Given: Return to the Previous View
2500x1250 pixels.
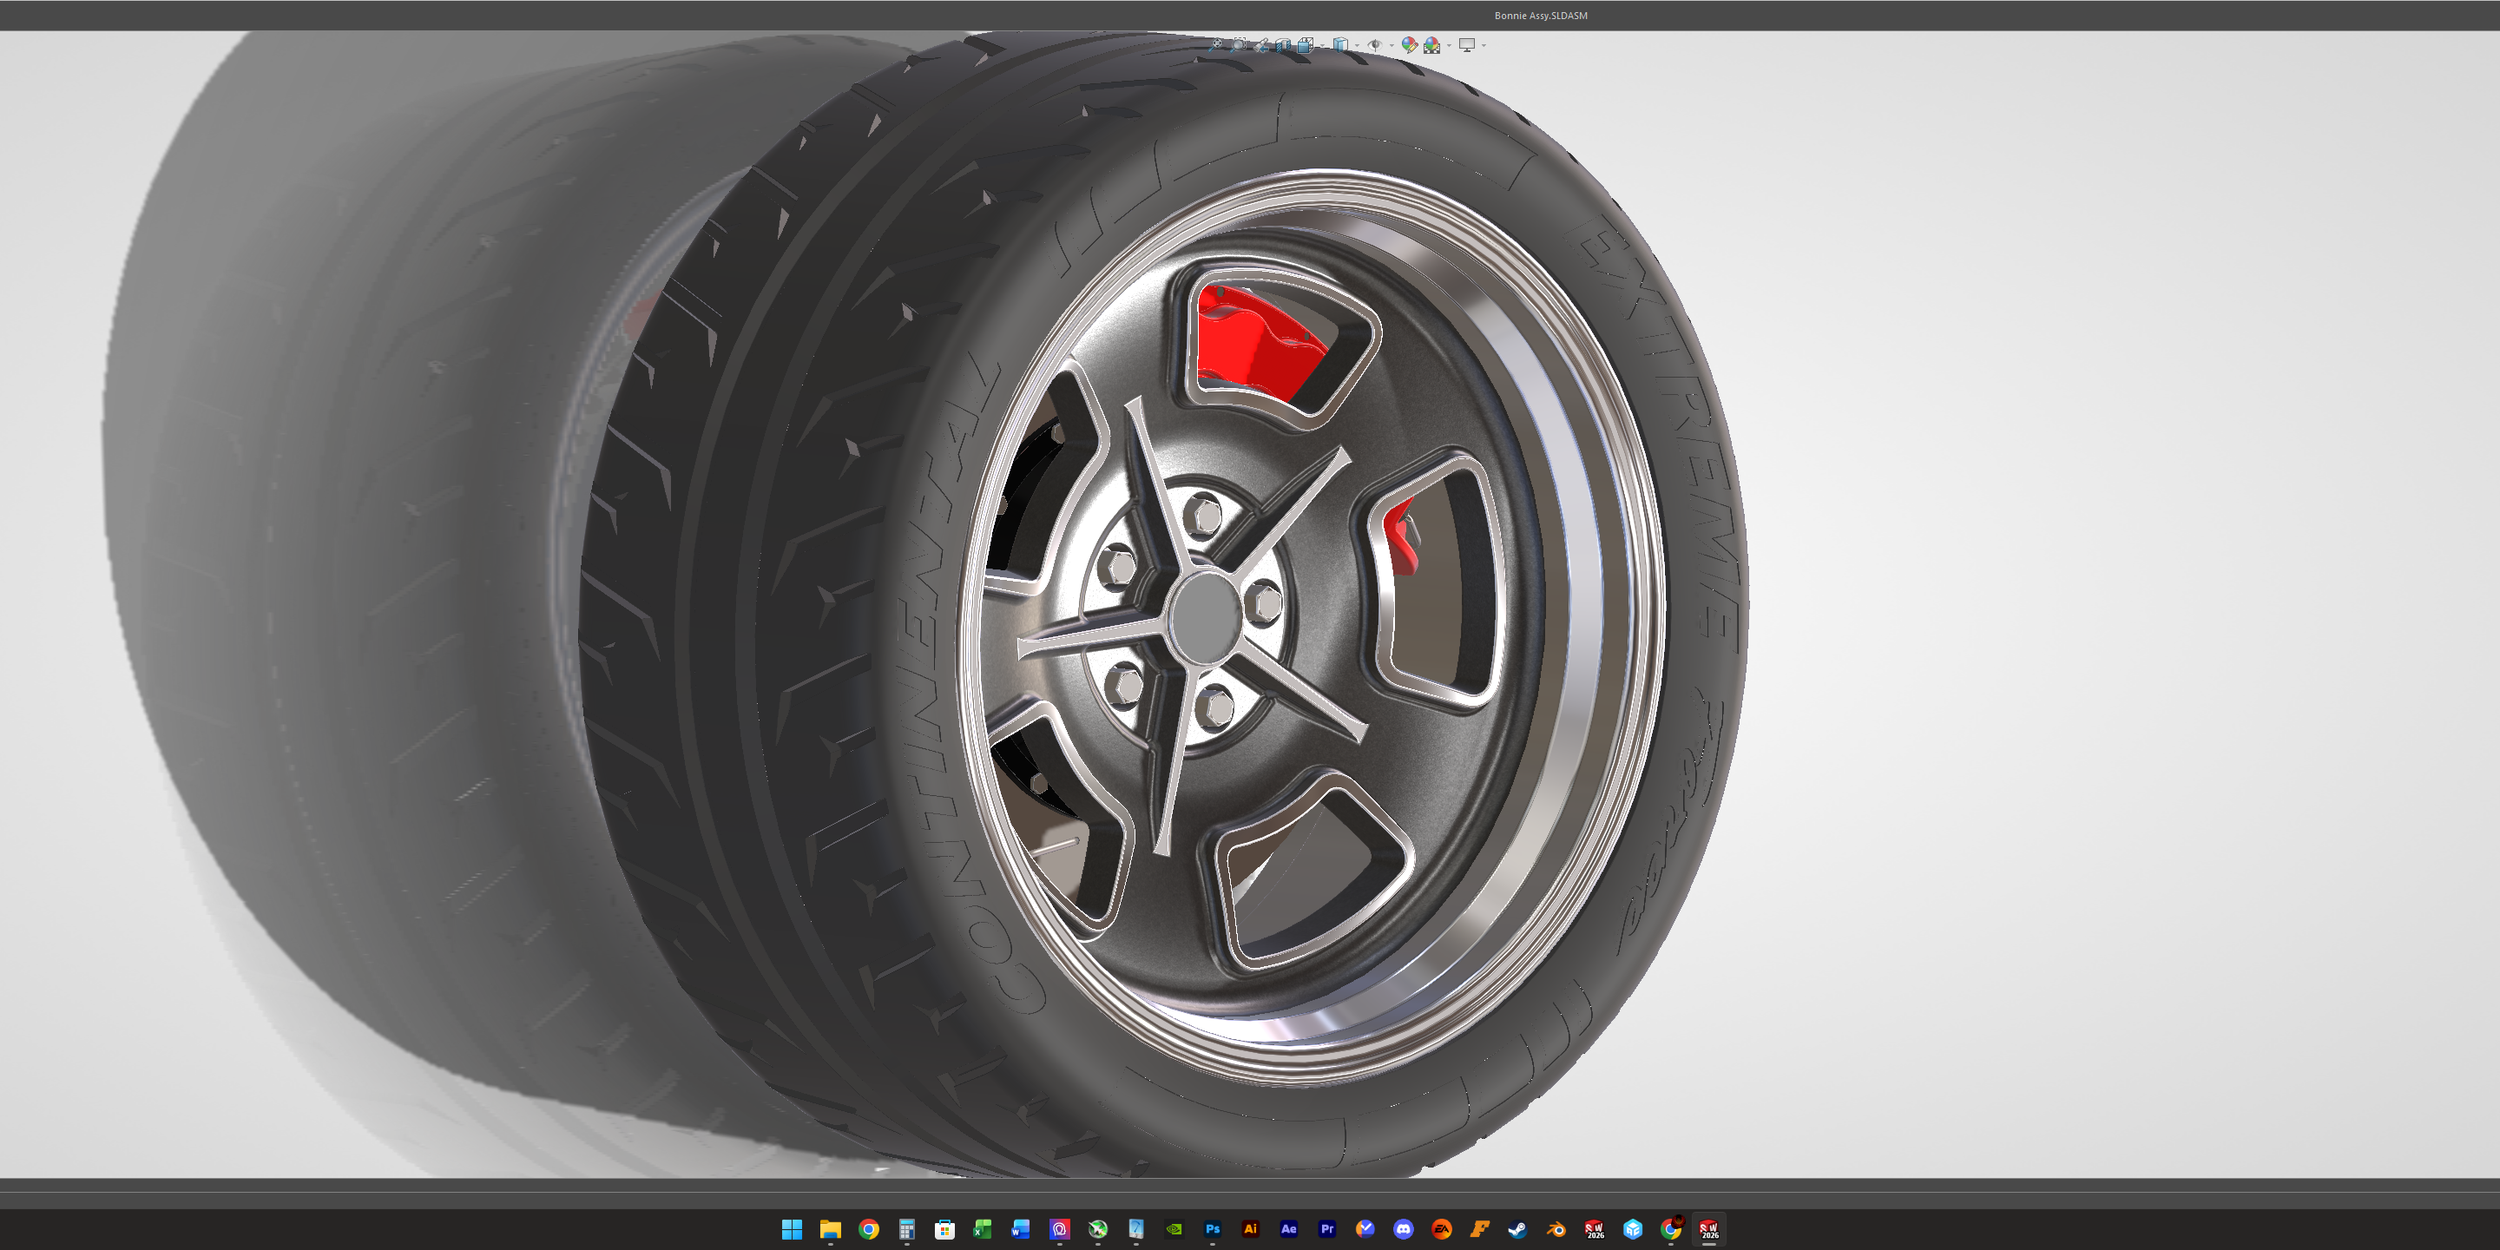Looking at the screenshot, I should [x=1261, y=45].
